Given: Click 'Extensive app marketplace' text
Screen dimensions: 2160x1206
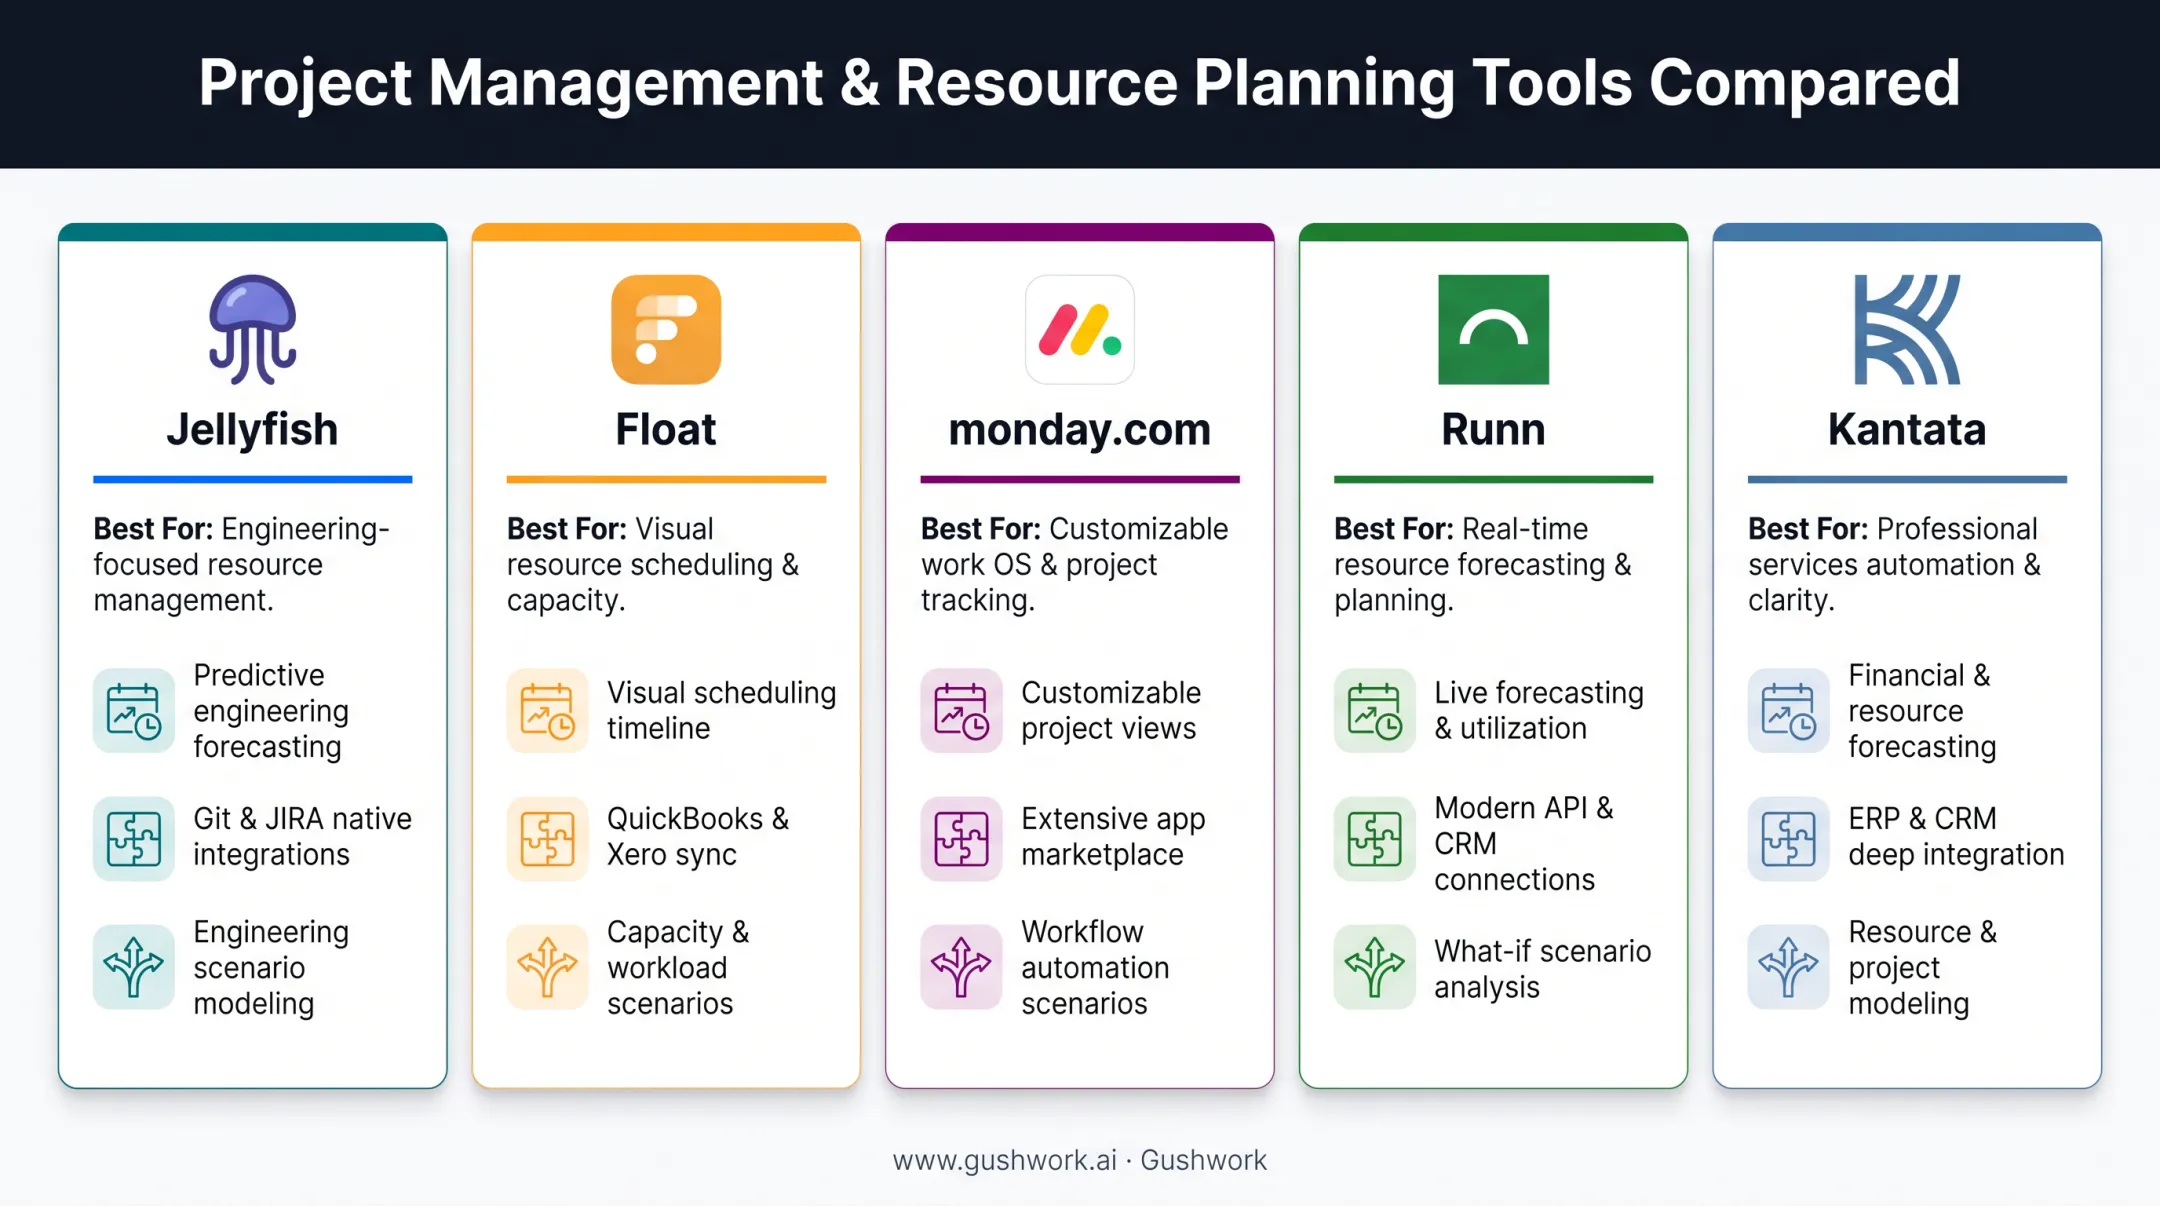Looking at the screenshot, I should click(1113, 837).
